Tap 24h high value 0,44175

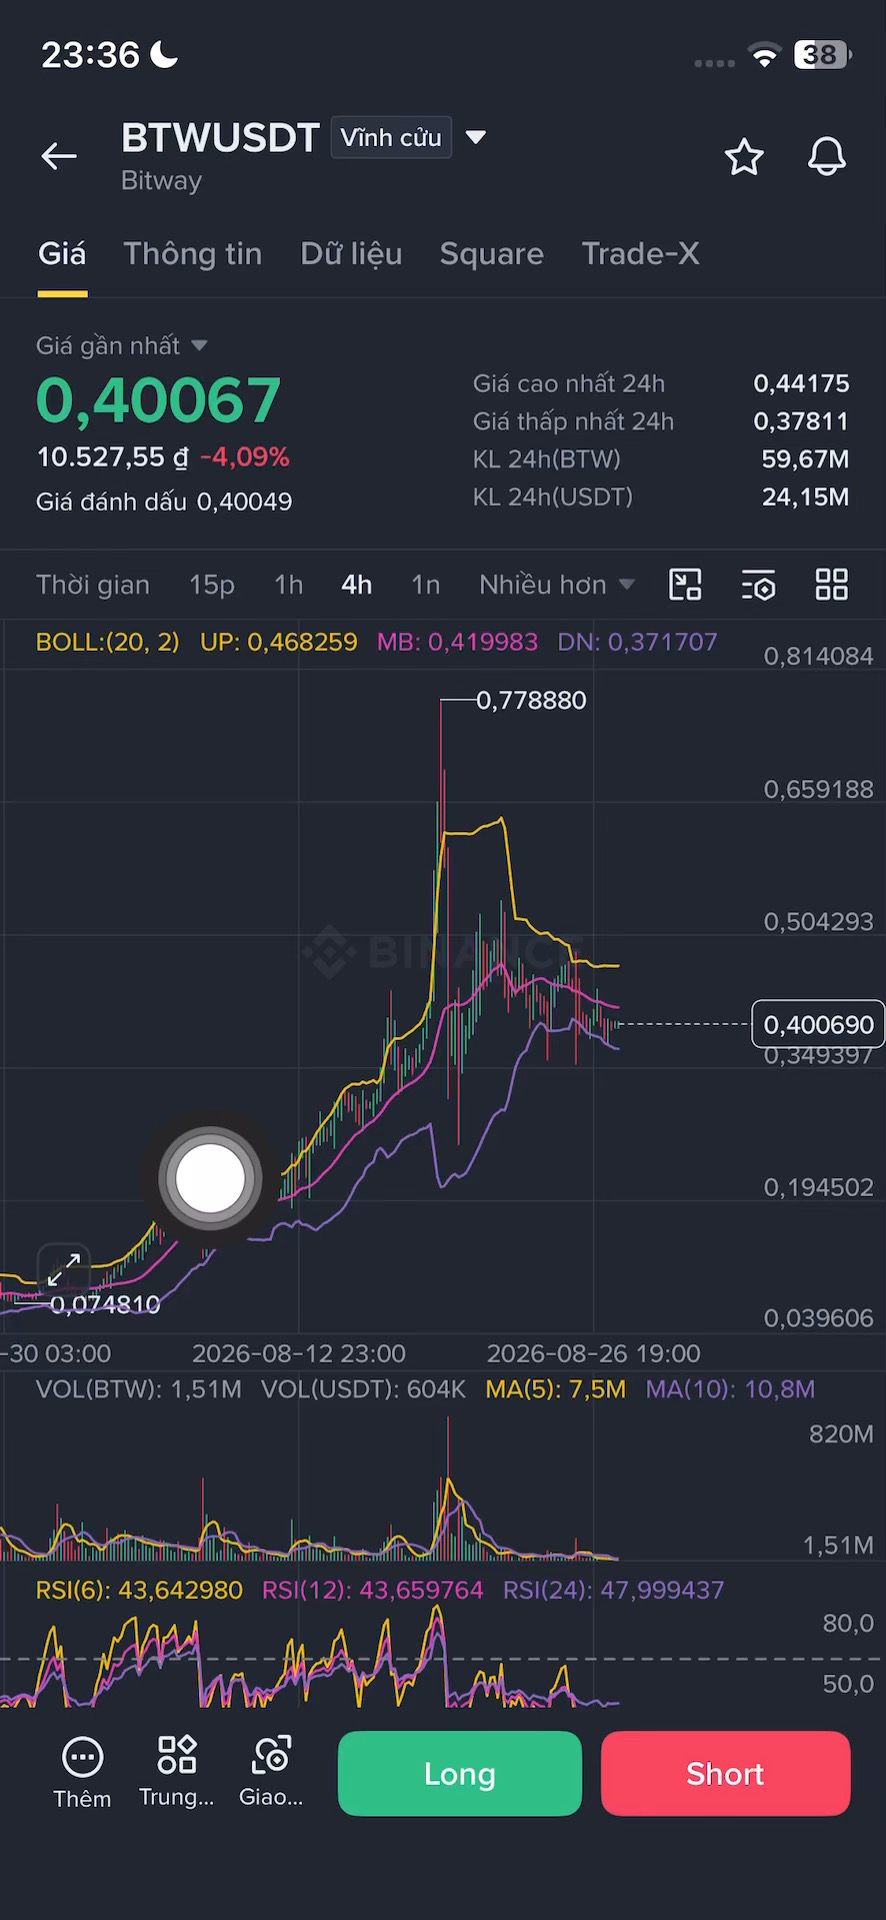click(801, 384)
